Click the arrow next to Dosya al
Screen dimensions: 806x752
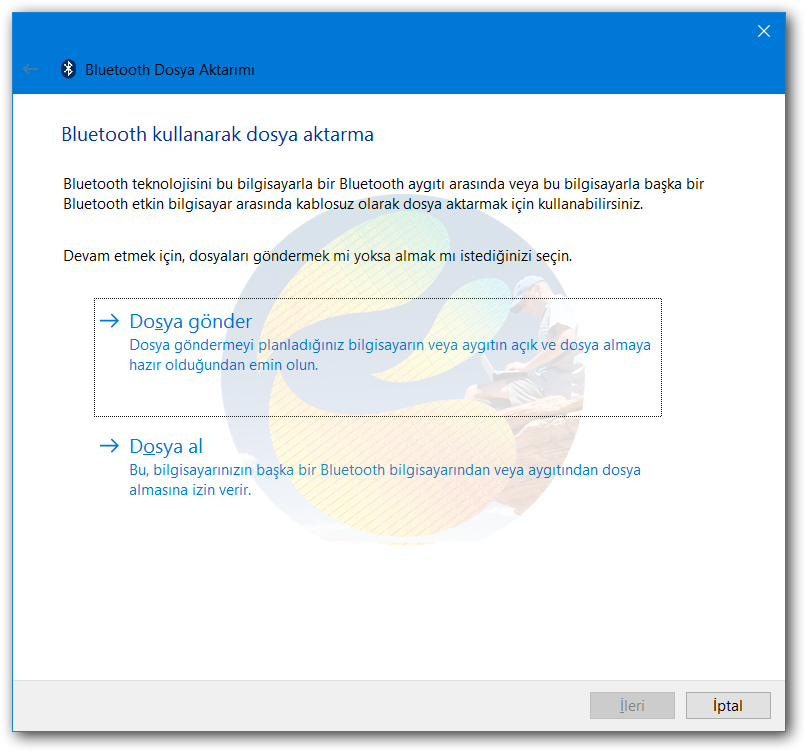click(x=109, y=446)
